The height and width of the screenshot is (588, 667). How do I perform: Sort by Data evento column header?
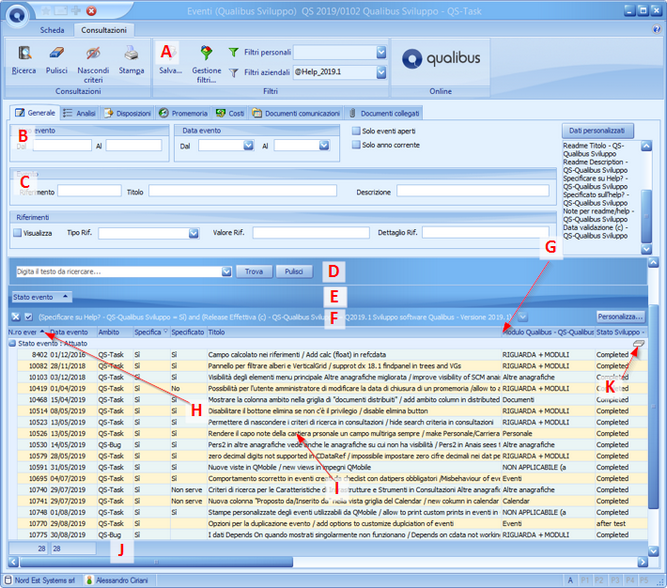click(x=73, y=332)
